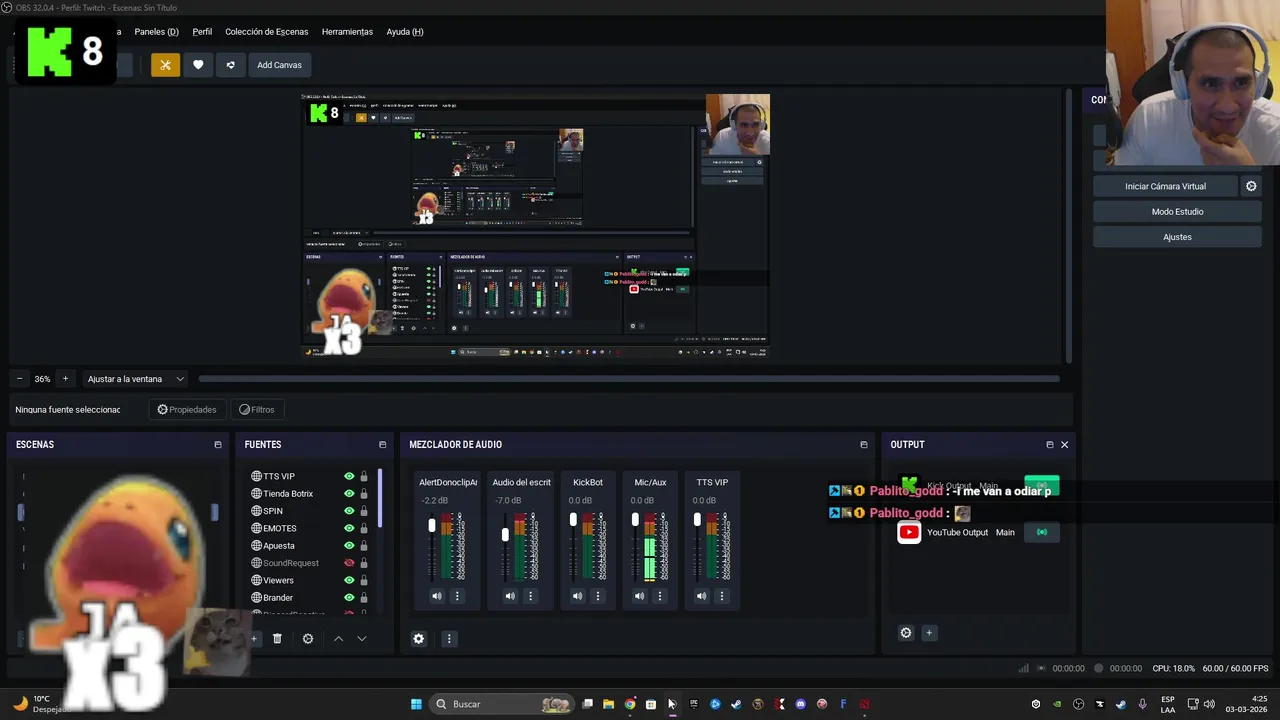Open AlertDonoclipAr channel options menu
The image size is (1280, 720).
pyautogui.click(x=457, y=596)
